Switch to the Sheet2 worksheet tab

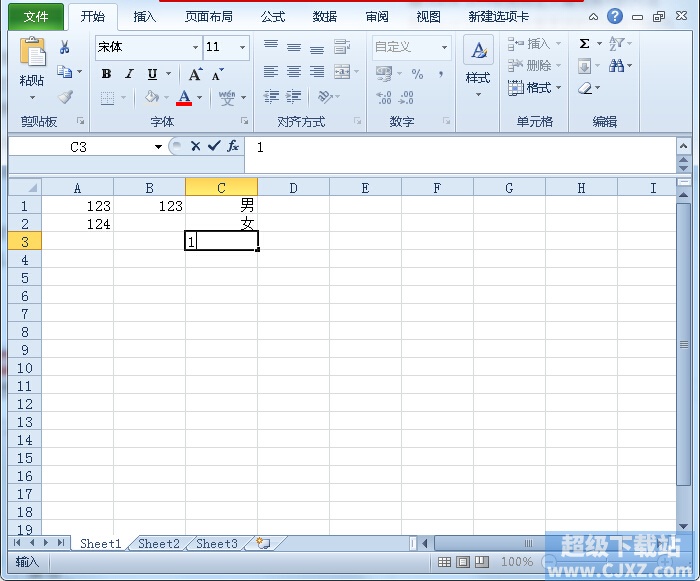159,543
